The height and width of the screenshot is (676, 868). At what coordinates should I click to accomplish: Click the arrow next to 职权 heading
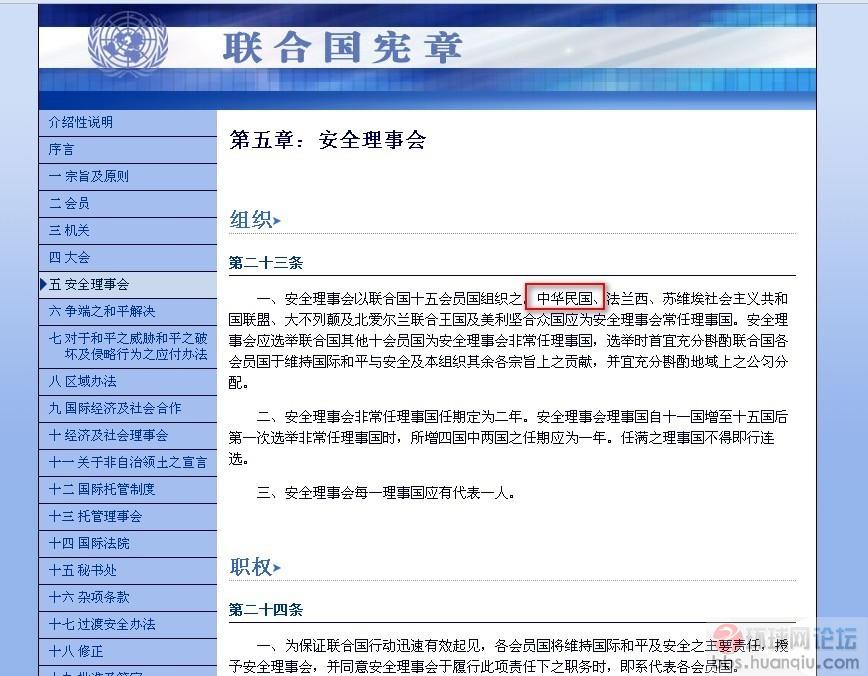coord(277,568)
